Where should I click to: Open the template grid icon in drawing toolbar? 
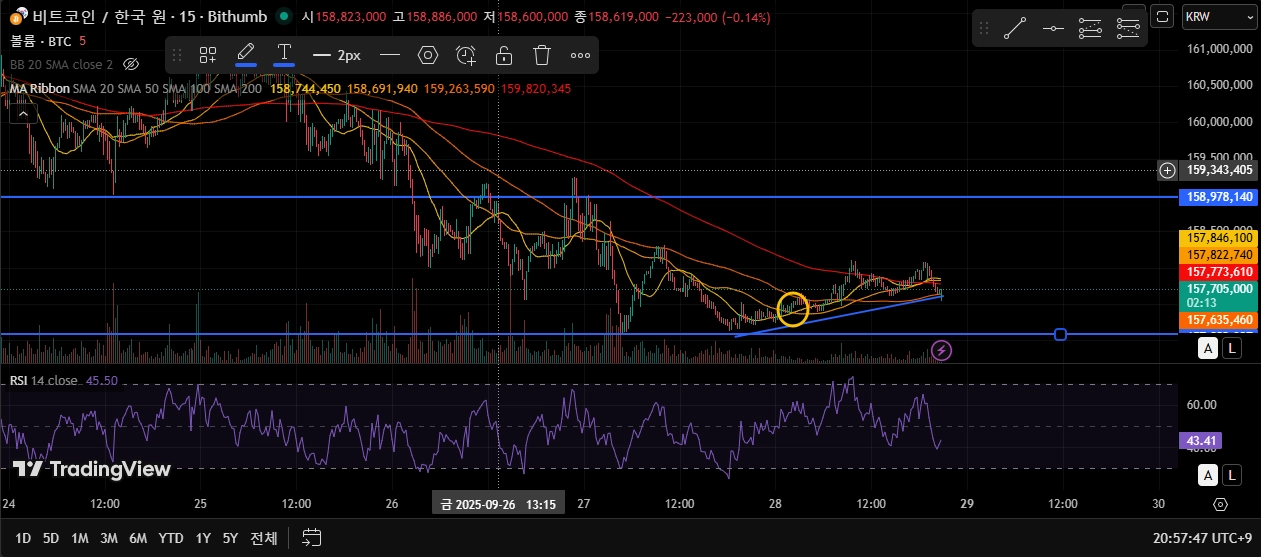208,55
